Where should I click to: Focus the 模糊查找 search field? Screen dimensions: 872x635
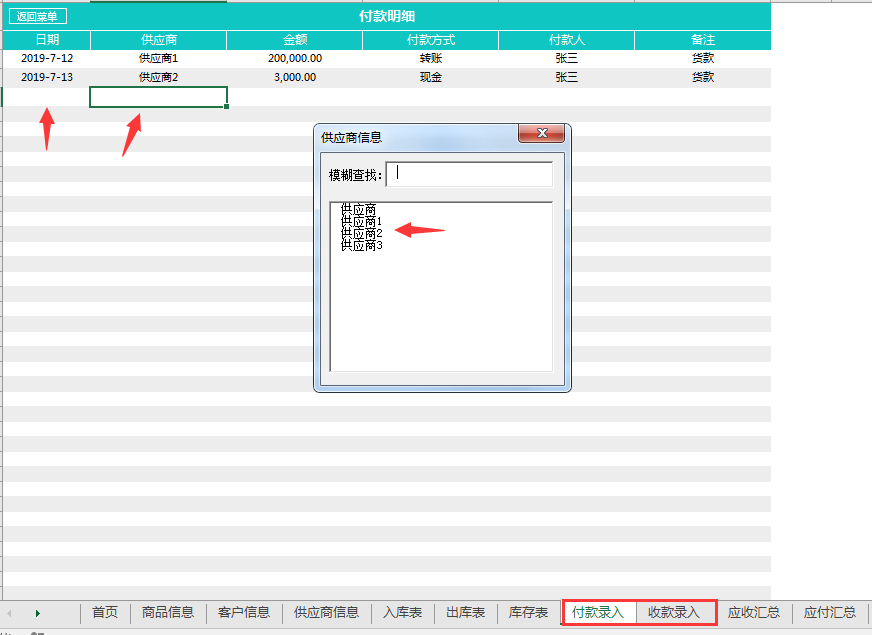(x=469, y=175)
